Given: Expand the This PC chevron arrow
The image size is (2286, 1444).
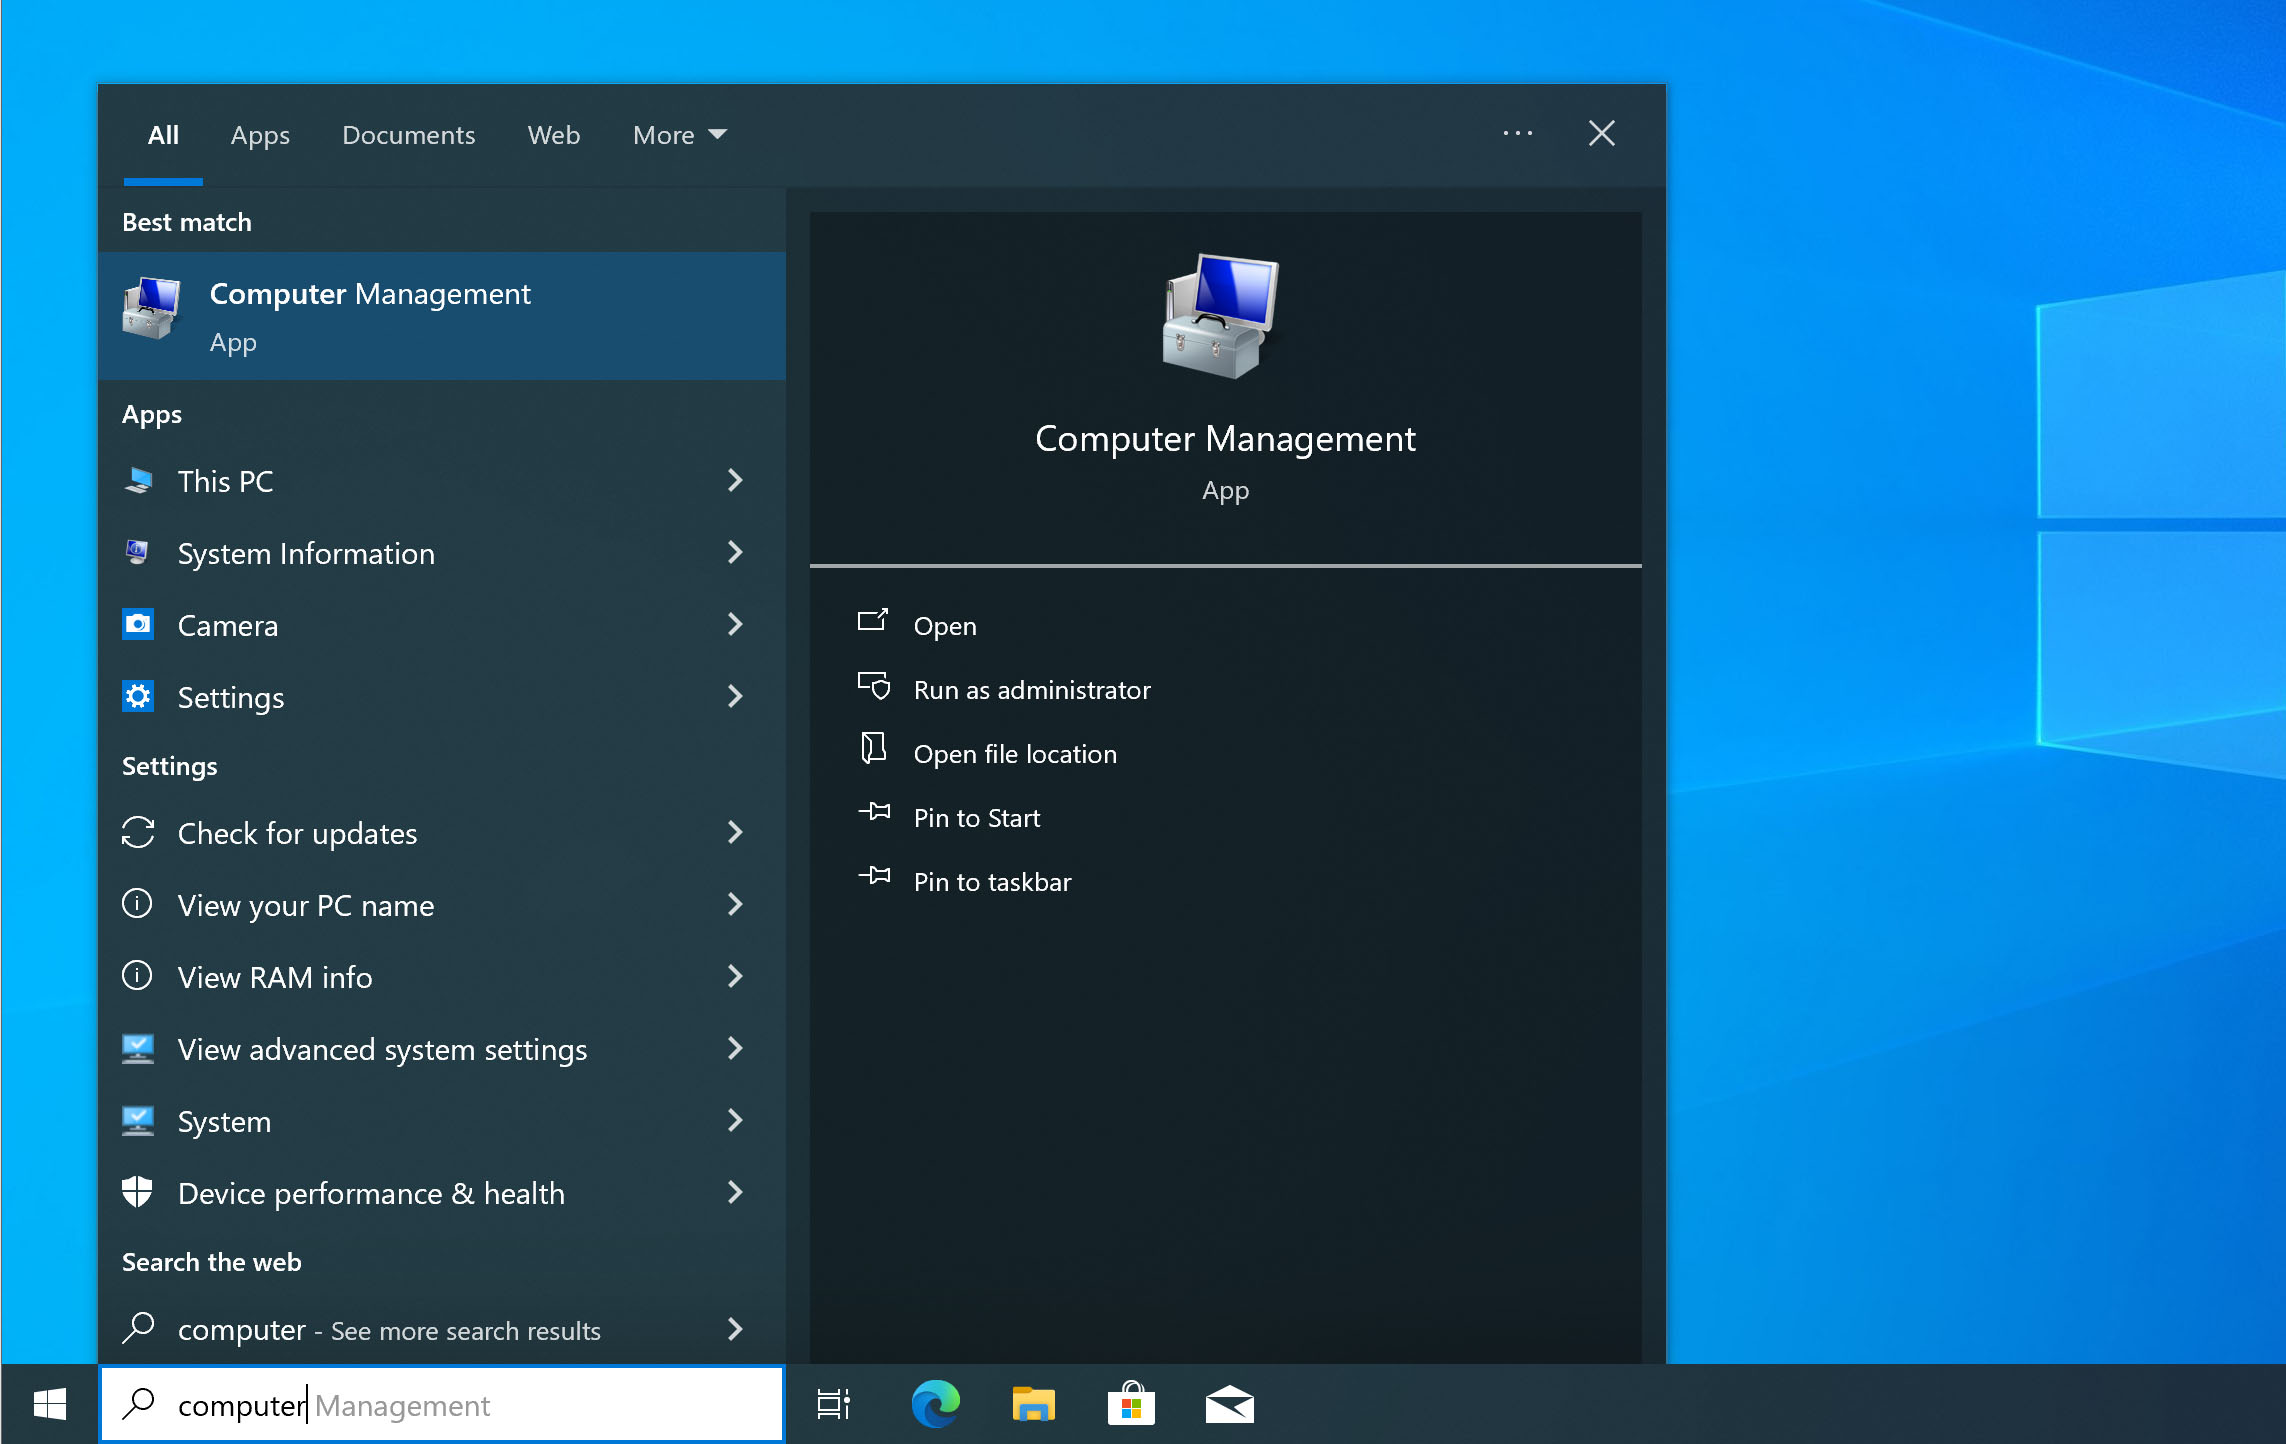Looking at the screenshot, I should click(735, 481).
